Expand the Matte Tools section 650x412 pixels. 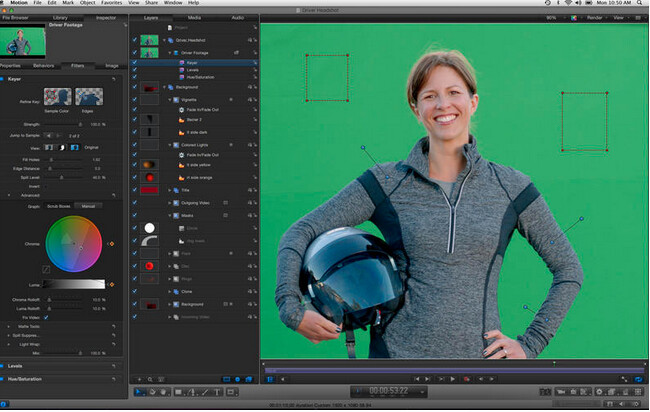pos(8,326)
